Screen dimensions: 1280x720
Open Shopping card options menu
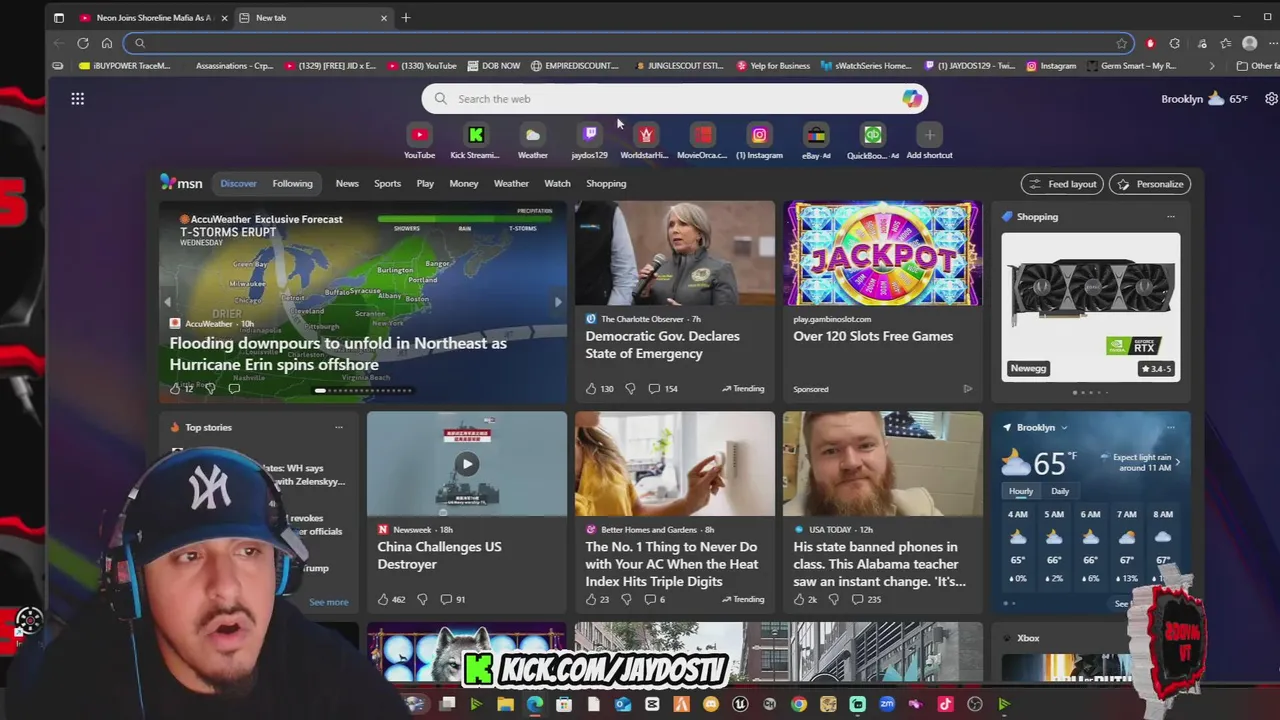click(1170, 217)
